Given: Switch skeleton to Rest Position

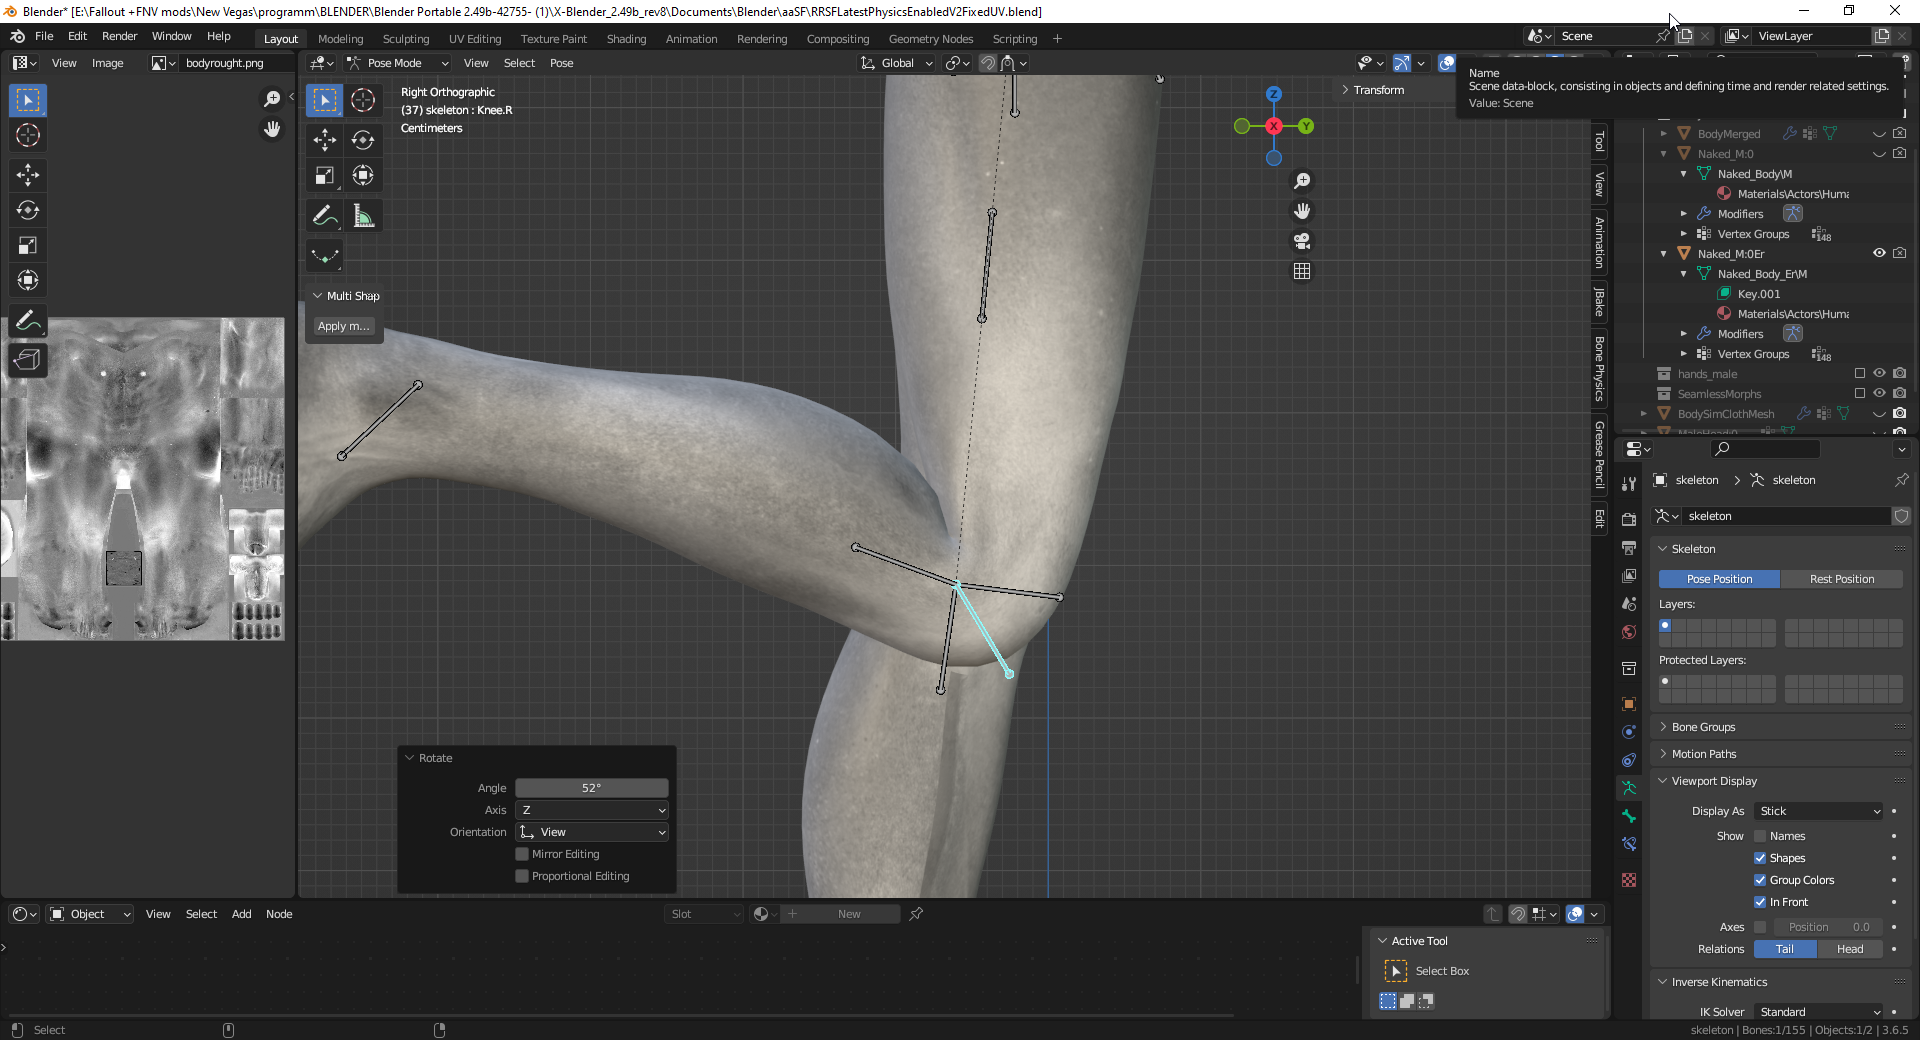Looking at the screenshot, I should click(x=1842, y=579).
